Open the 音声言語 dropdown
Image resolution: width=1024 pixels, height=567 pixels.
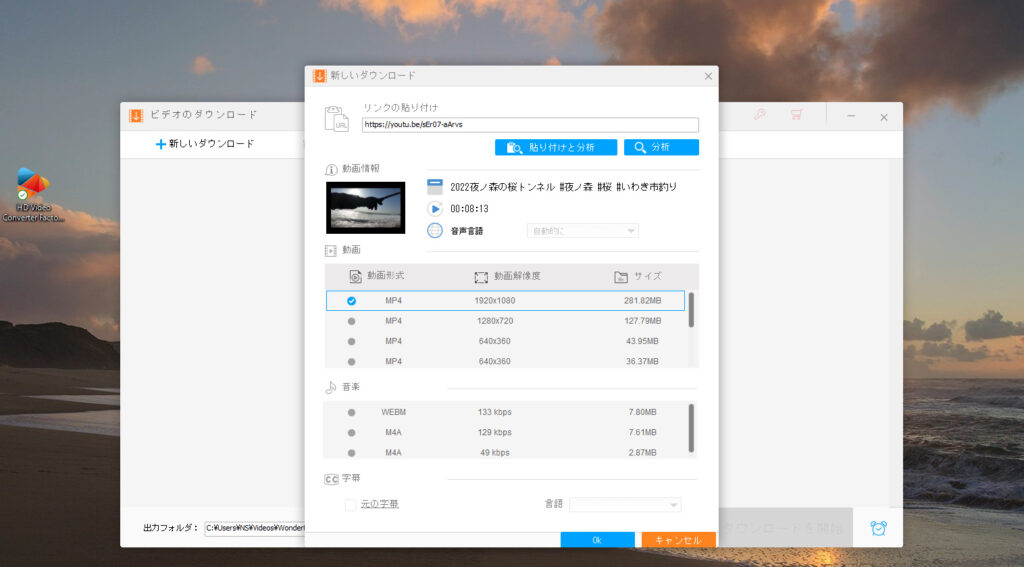[582, 231]
